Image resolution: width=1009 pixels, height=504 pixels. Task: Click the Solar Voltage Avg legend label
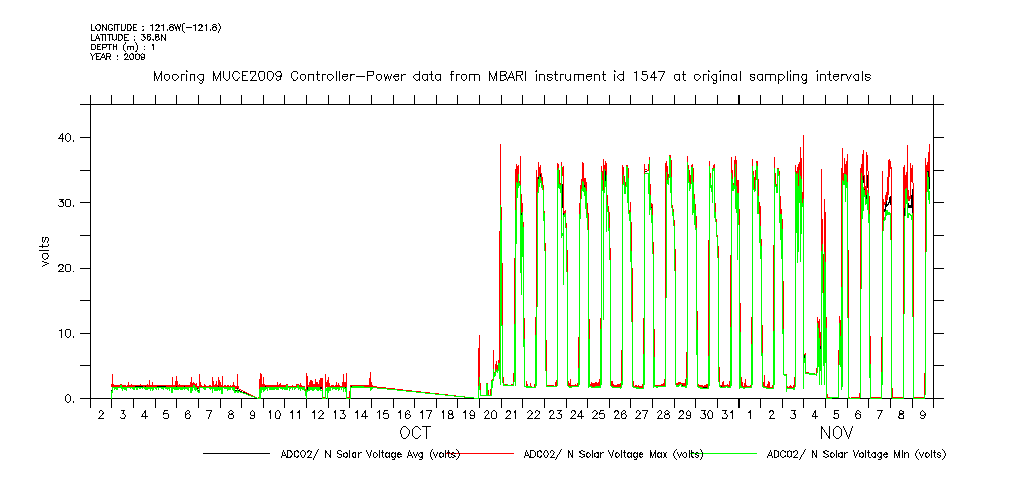pyautogui.click(x=370, y=454)
